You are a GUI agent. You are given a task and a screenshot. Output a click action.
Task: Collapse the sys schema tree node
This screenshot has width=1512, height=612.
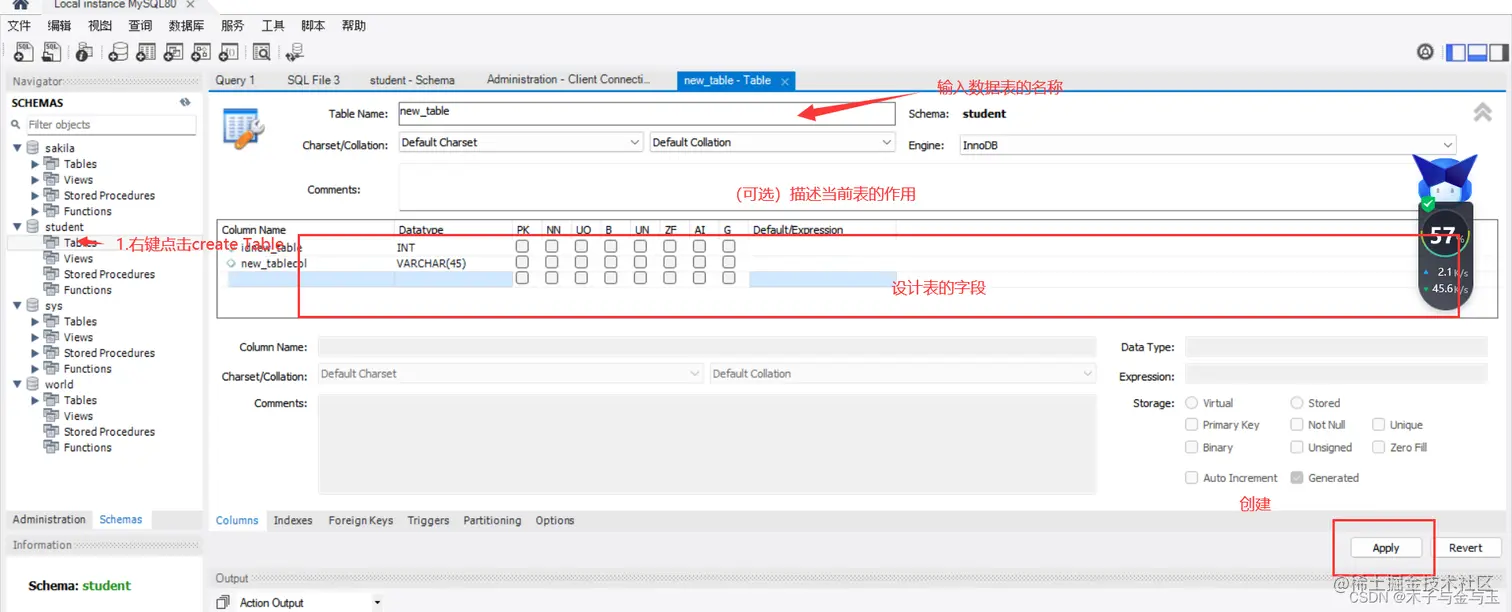tap(17, 305)
